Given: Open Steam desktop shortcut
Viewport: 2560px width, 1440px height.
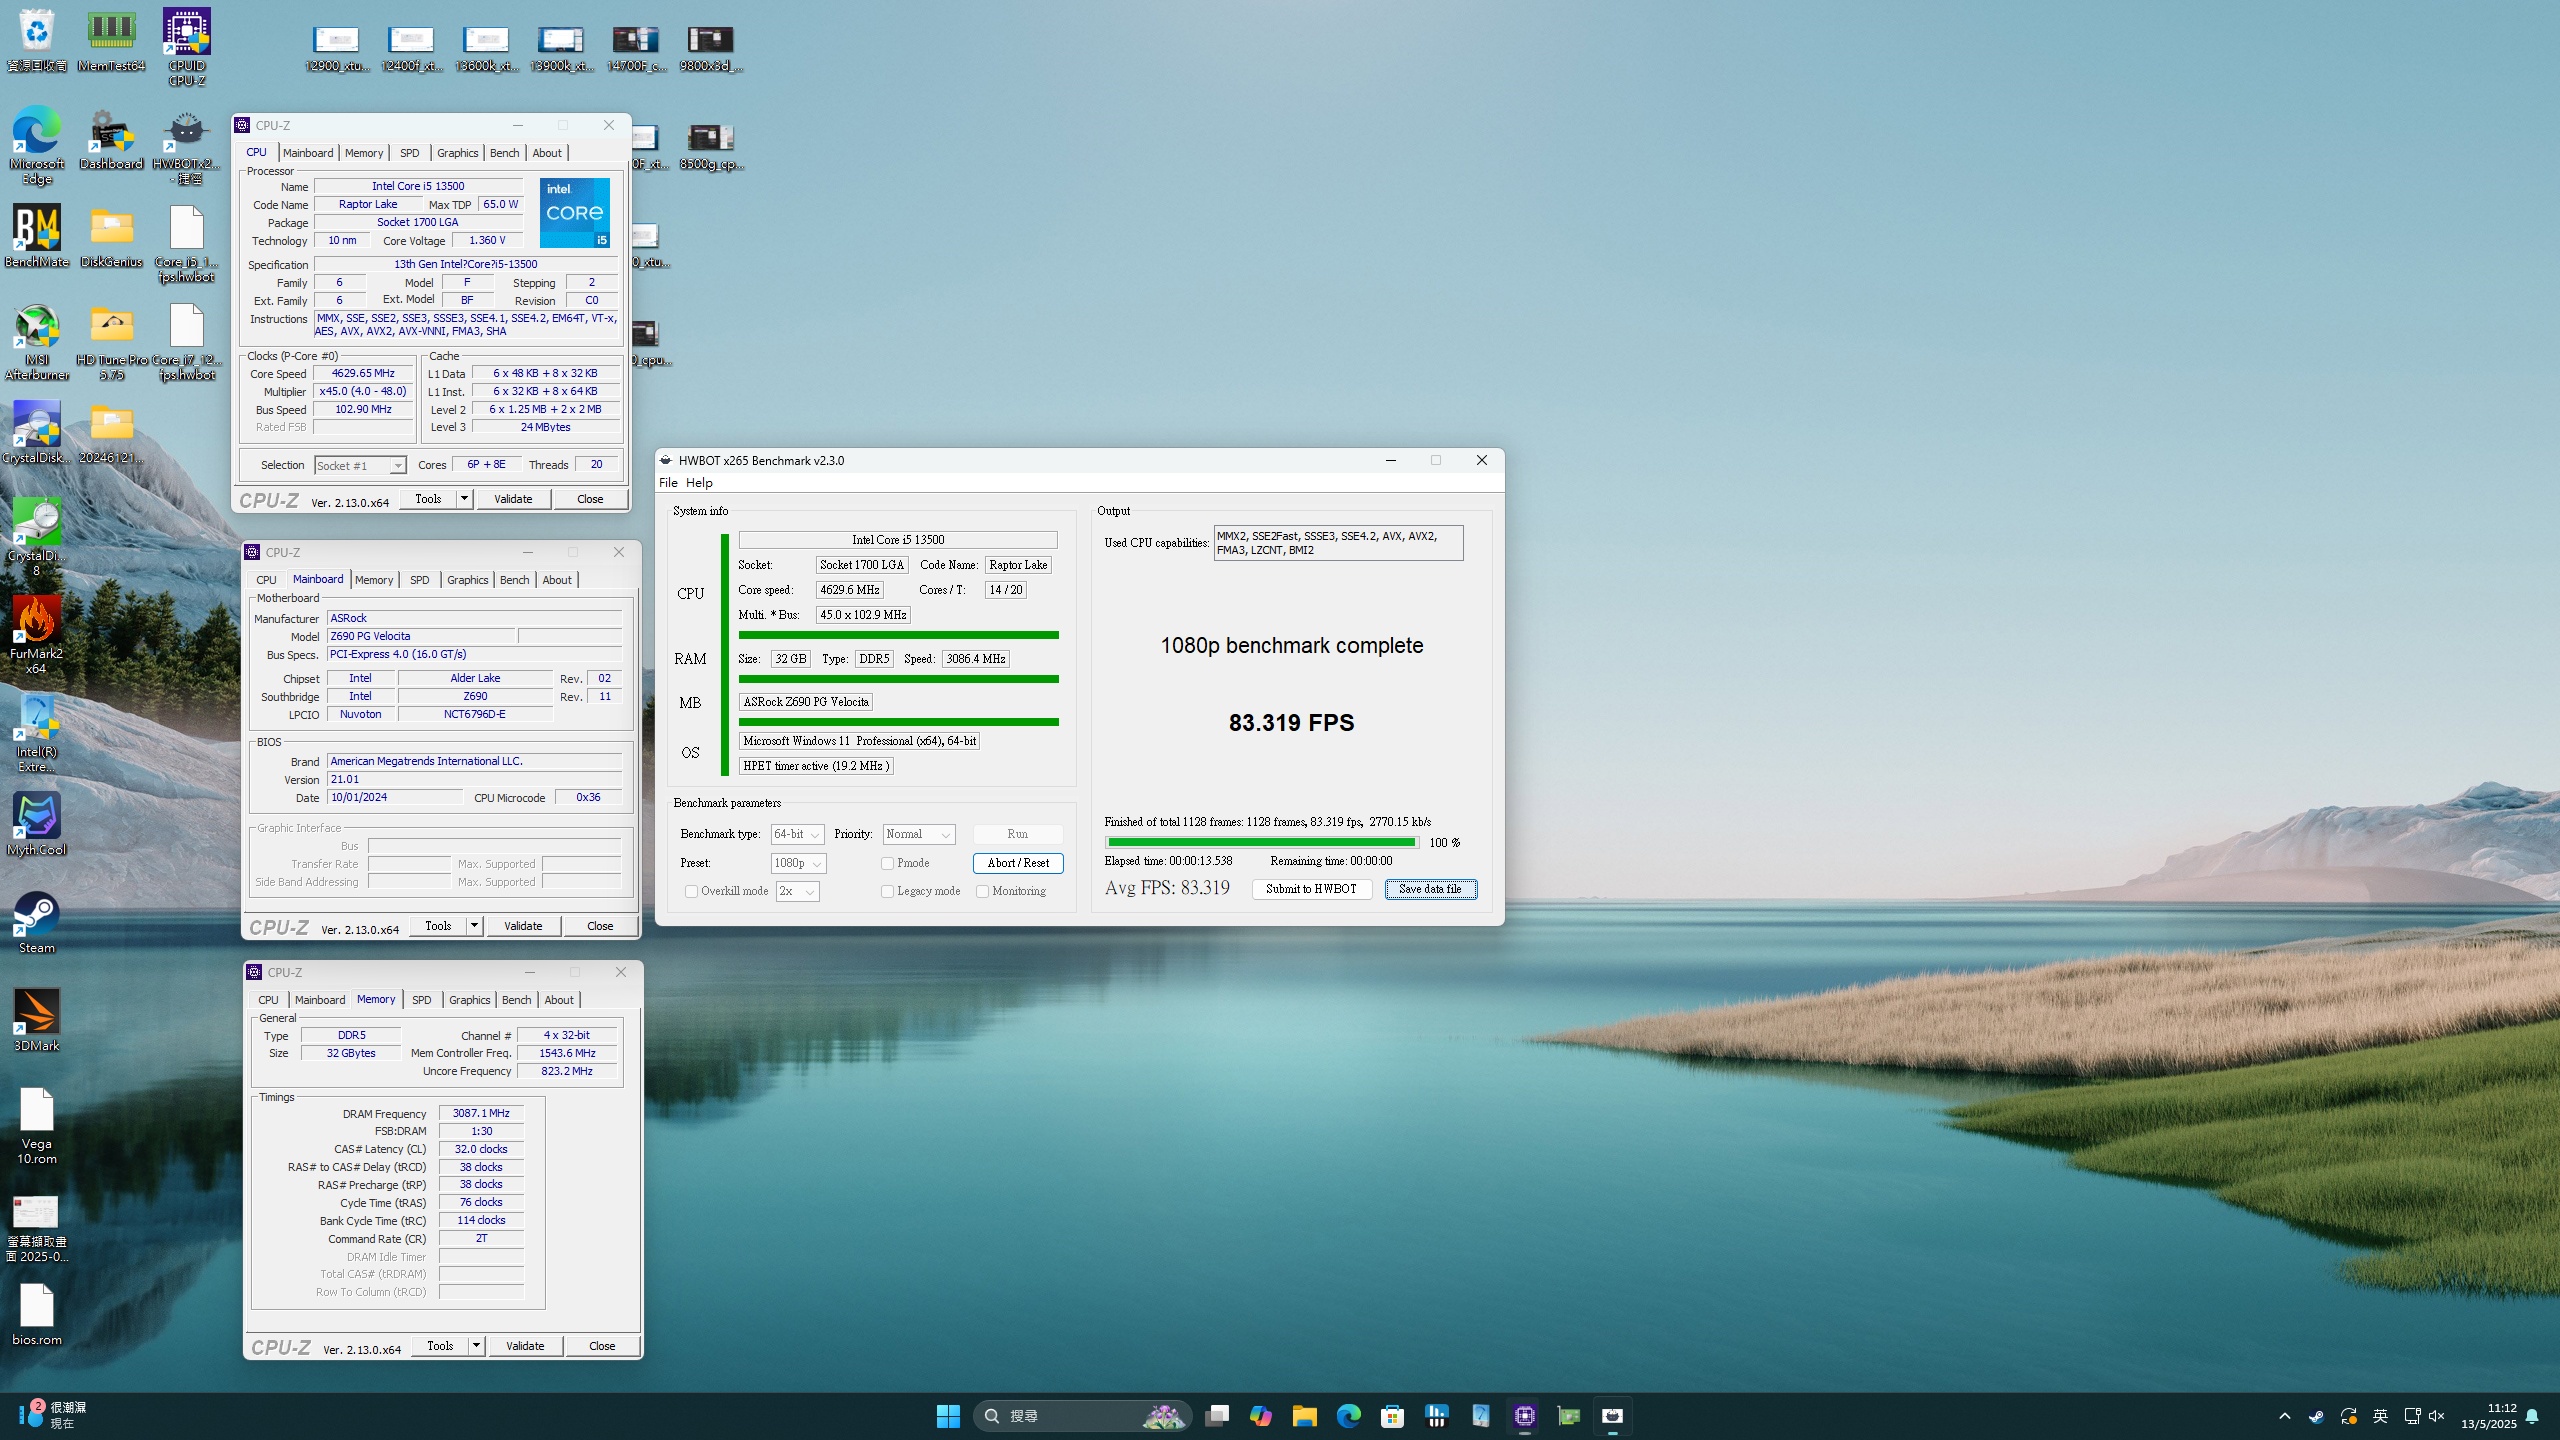Looking at the screenshot, I should (x=37, y=922).
